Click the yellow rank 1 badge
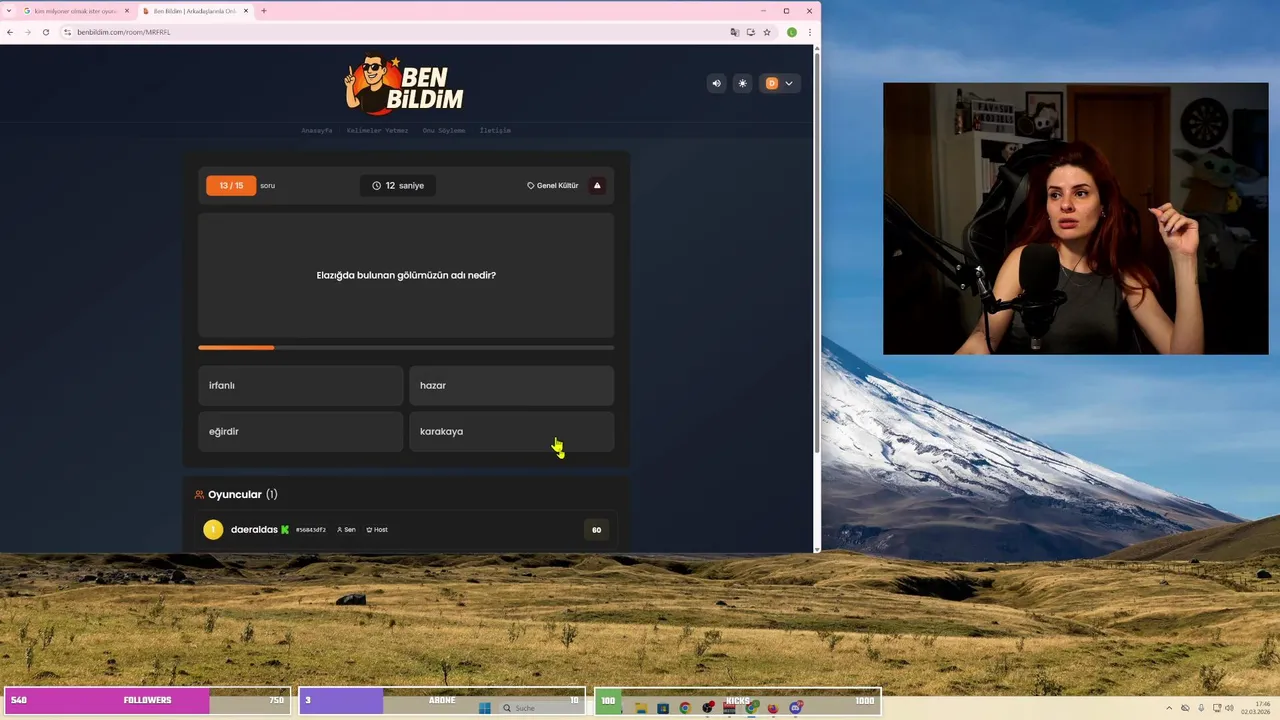This screenshot has width=1280, height=720. 213,530
